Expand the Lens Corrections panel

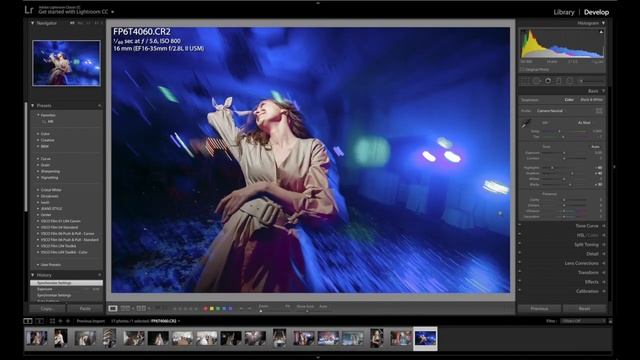[604, 263]
